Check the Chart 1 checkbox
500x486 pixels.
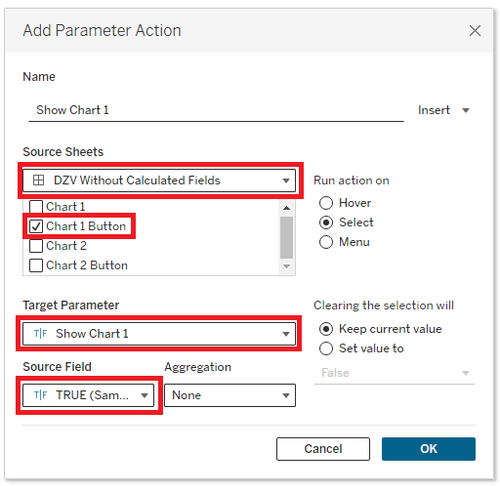point(36,207)
